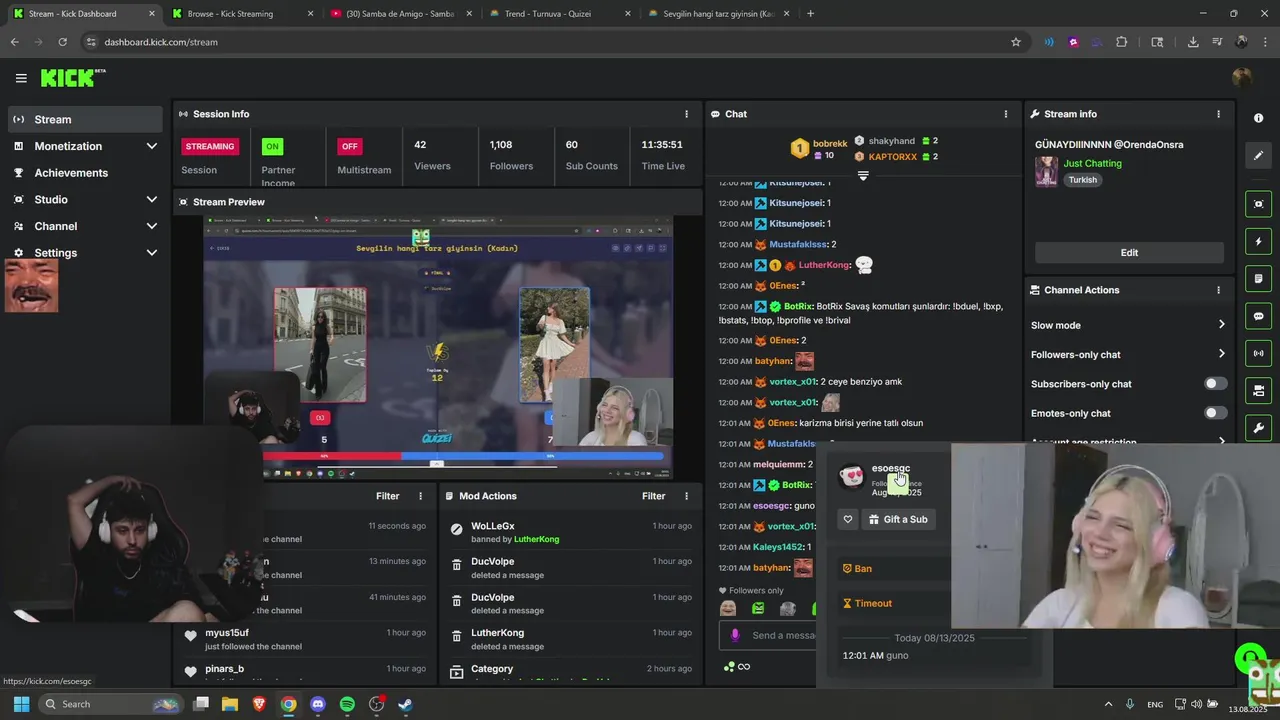Open Channel Actions three-dot options
1280x720 pixels.
pos(1218,290)
